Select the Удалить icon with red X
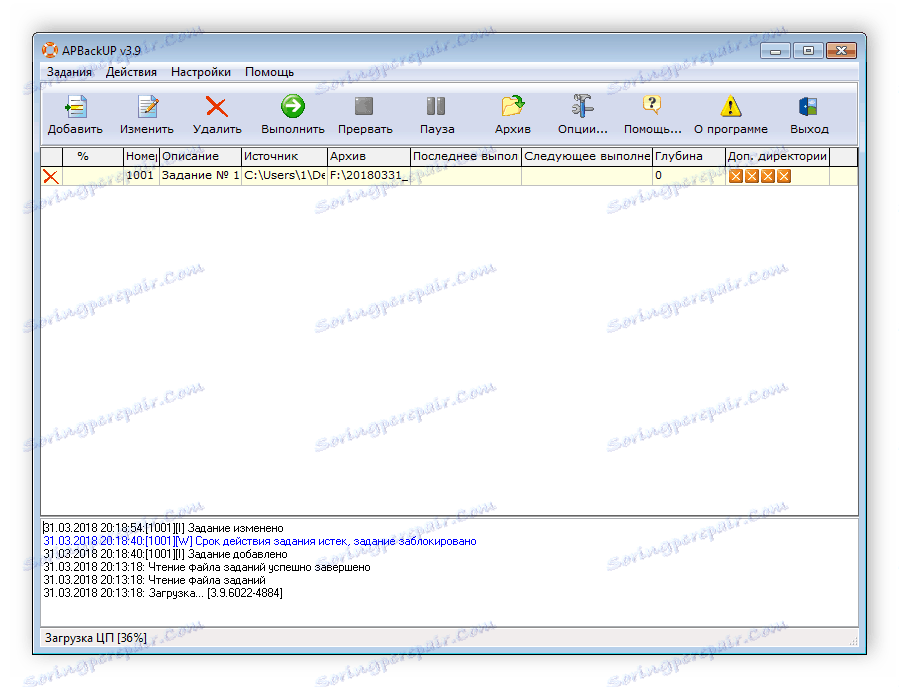 216,113
